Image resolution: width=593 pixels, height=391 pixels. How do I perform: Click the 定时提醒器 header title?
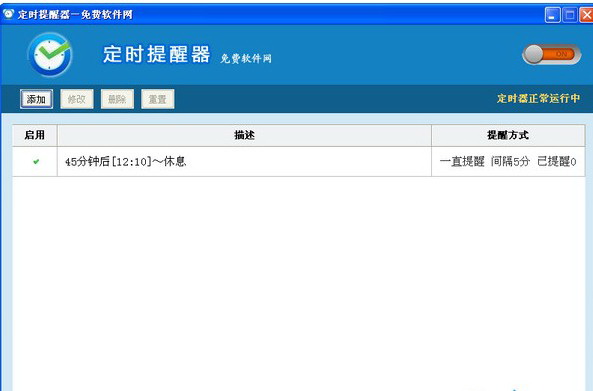click(157, 54)
